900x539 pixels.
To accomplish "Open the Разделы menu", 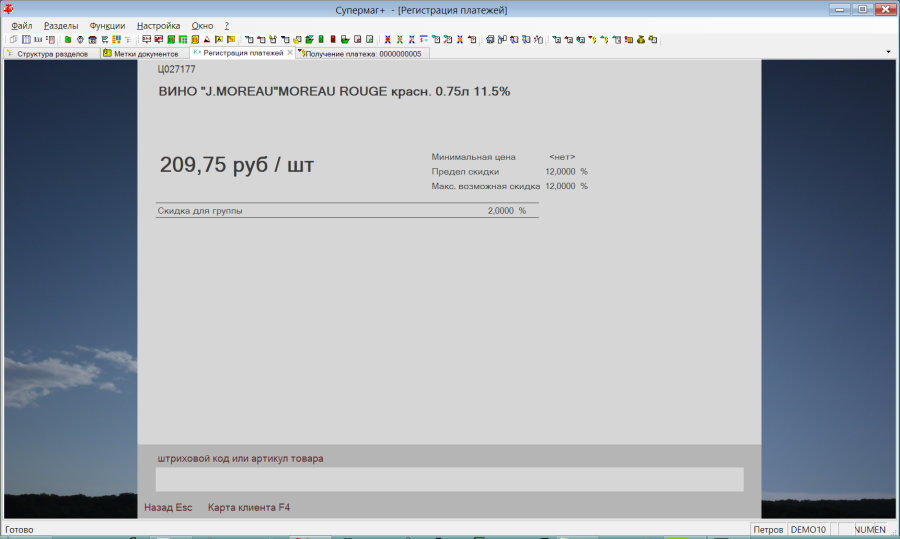I will pyautogui.click(x=61, y=26).
